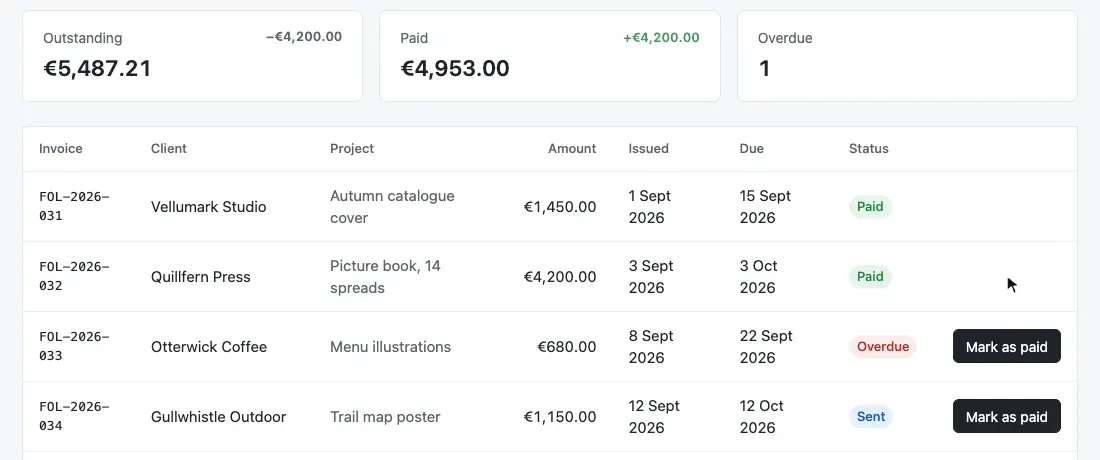
Task: Select client Gullwhistle Outdoor
Action: tap(218, 417)
